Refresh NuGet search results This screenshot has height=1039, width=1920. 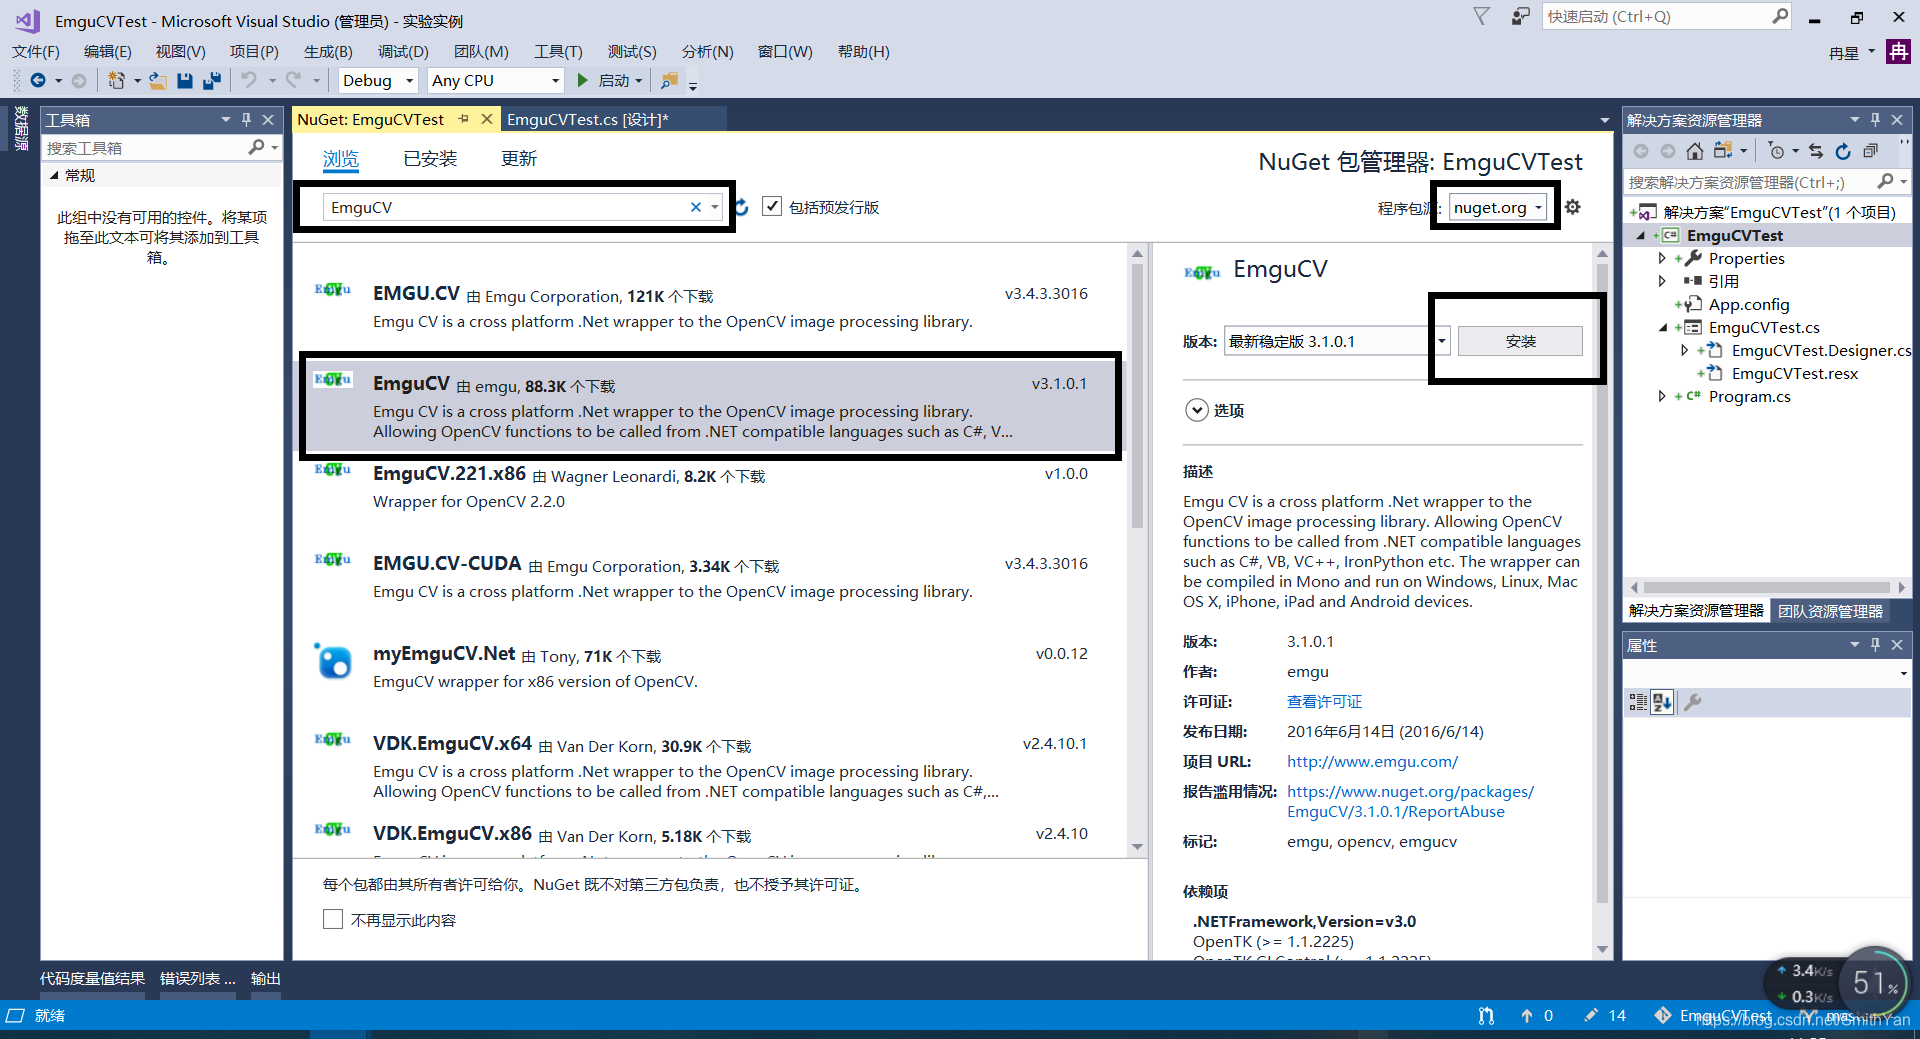[741, 207]
